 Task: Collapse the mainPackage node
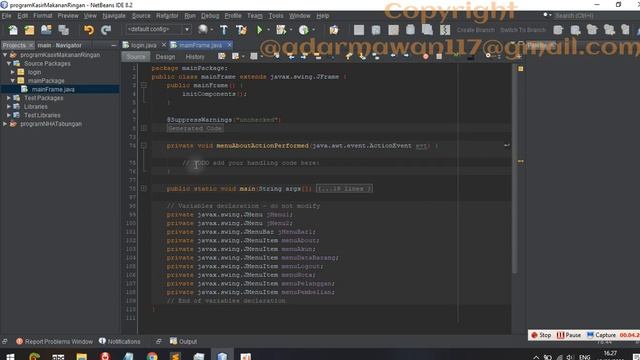pos(13,80)
